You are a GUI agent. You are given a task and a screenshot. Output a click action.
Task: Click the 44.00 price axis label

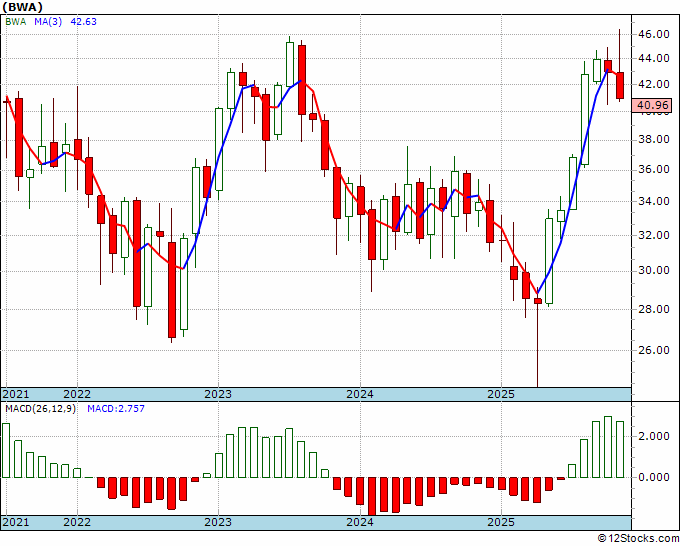[x=653, y=58]
